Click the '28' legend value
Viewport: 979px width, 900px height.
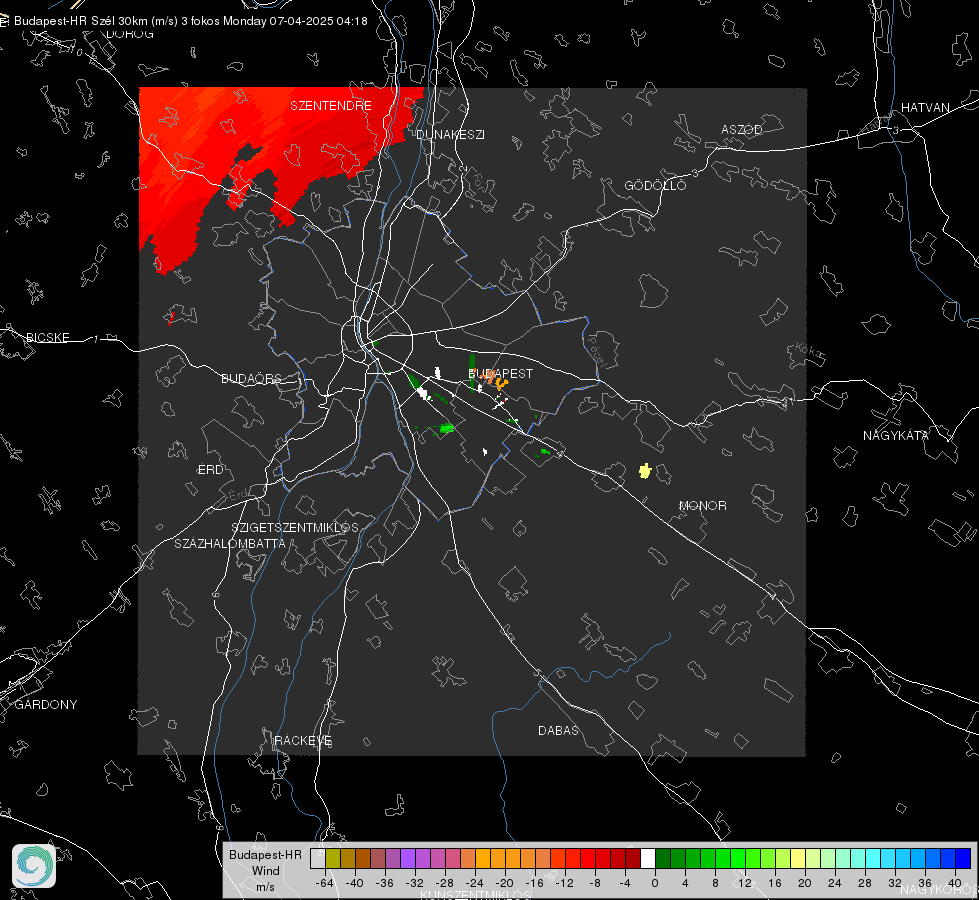click(x=865, y=883)
